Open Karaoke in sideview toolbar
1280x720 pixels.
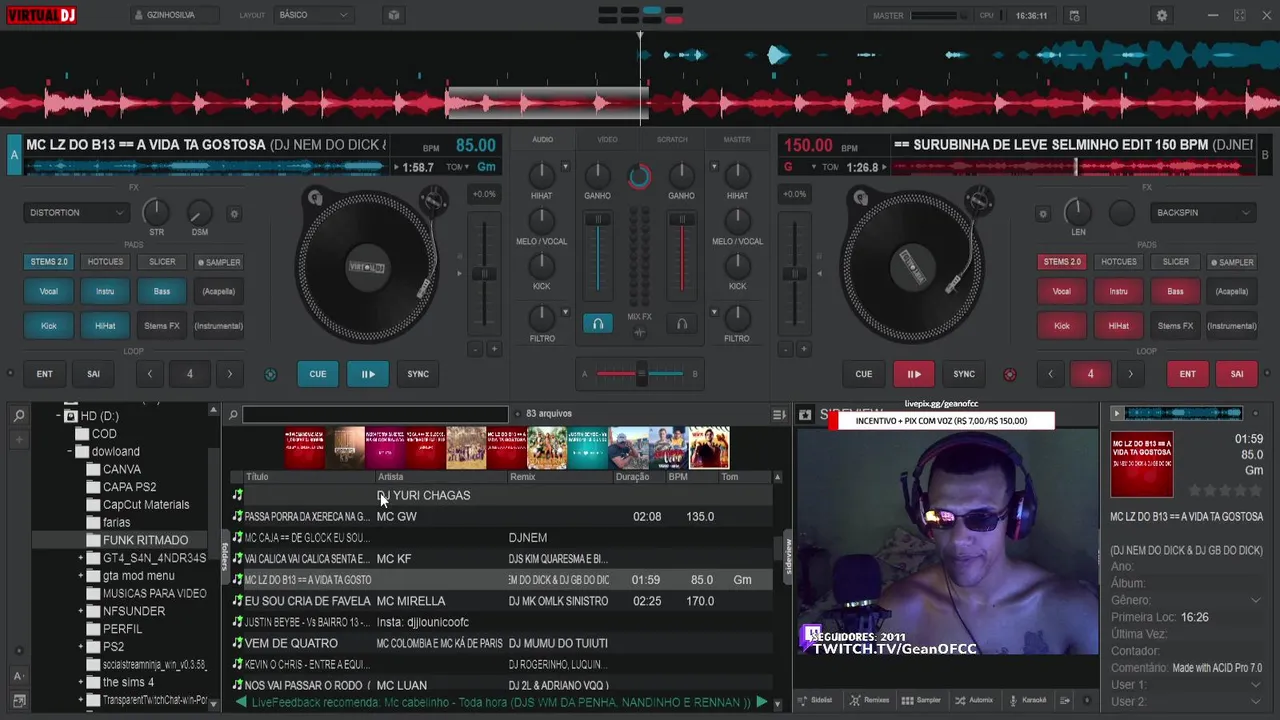point(1027,700)
